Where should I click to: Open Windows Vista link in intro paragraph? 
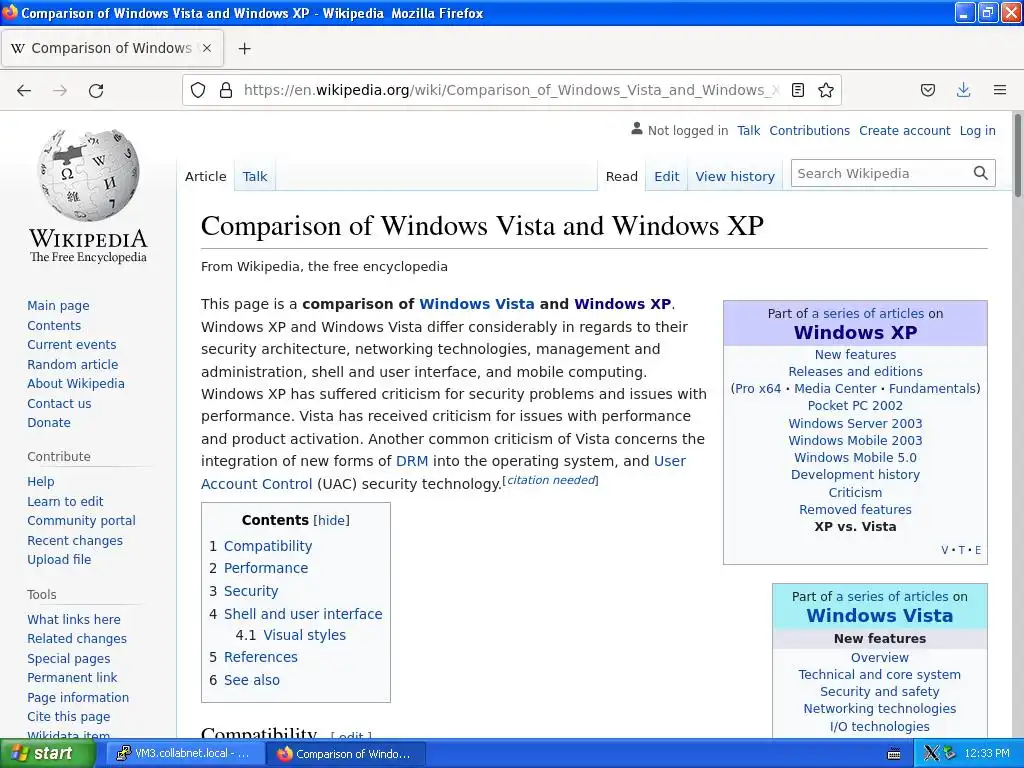point(477,304)
